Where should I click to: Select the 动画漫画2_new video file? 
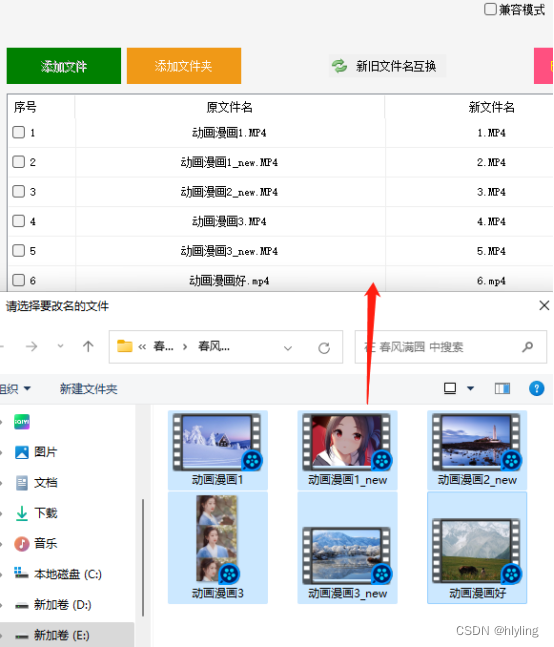(x=477, y=449)
